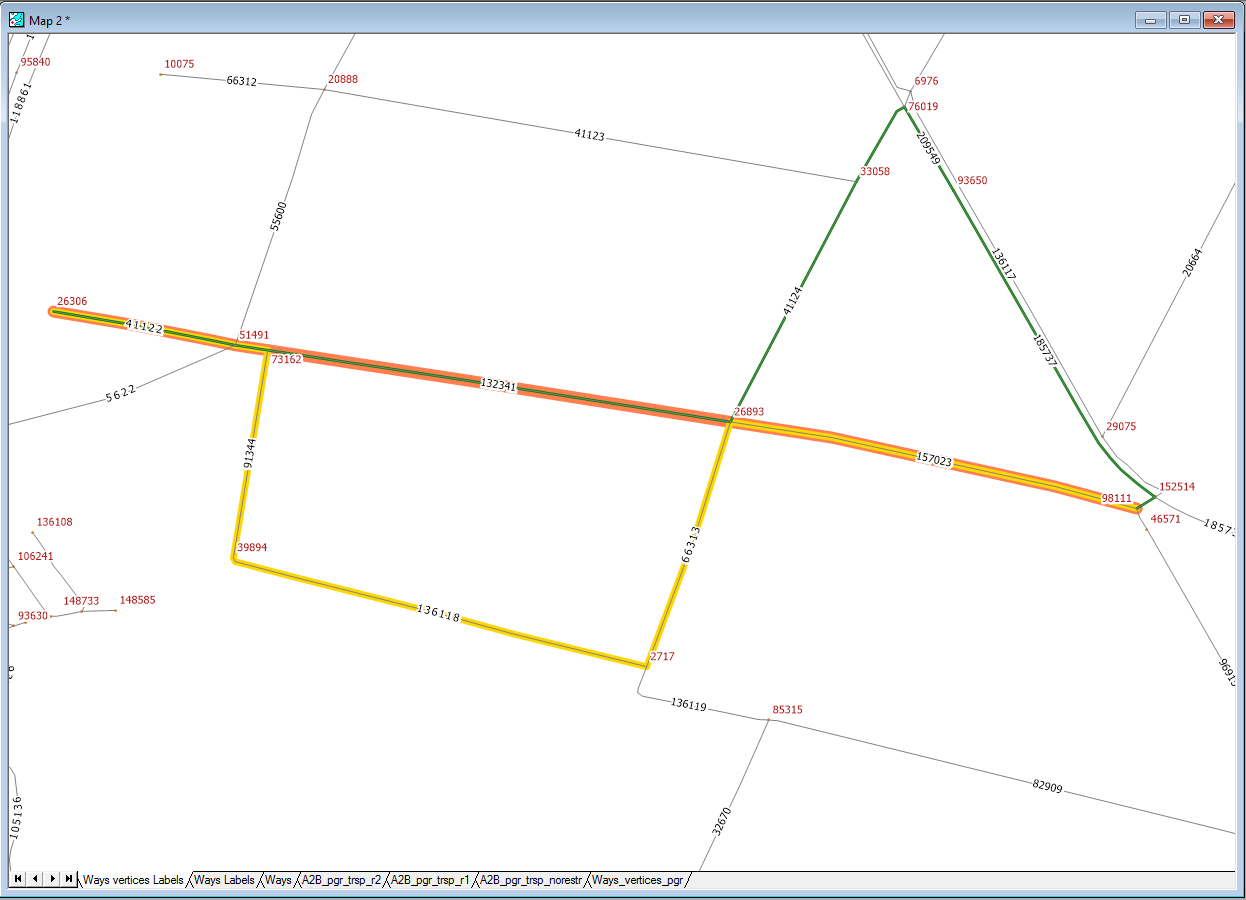The height and width of the screenshot is (900, 1246).
Task: Click way label 136119
Action: tap(689, 706)
